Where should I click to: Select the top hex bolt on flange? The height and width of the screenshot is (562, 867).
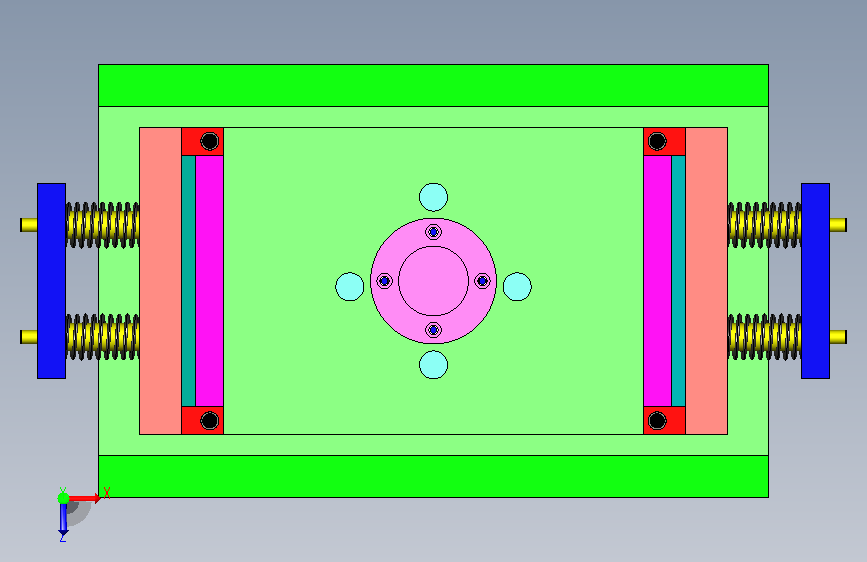click(434, 232)
